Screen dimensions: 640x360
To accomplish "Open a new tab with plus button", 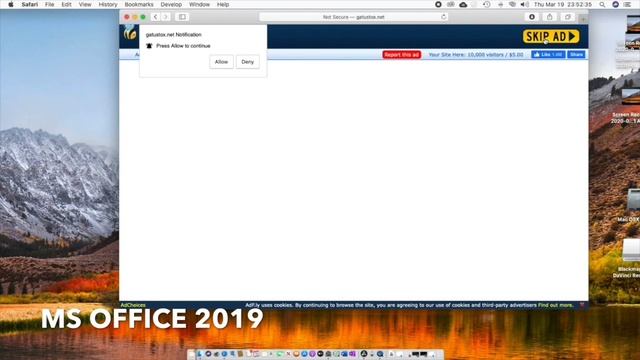I will (x=583, y=19).
